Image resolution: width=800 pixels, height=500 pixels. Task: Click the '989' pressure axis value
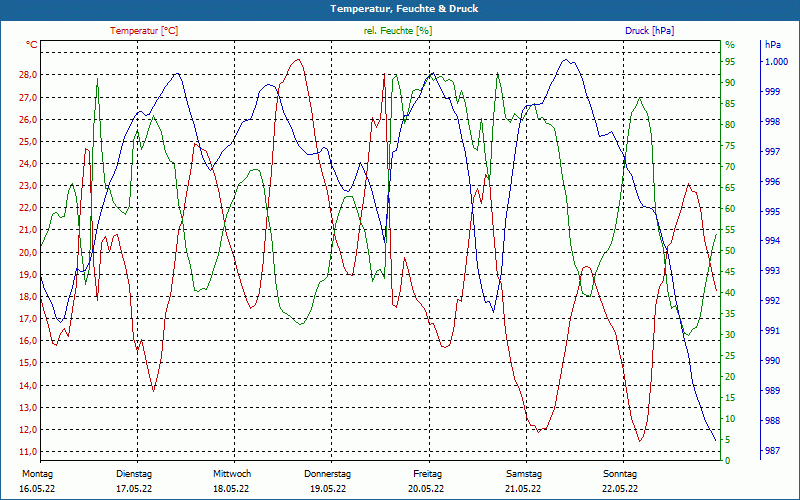coord(773,391)
